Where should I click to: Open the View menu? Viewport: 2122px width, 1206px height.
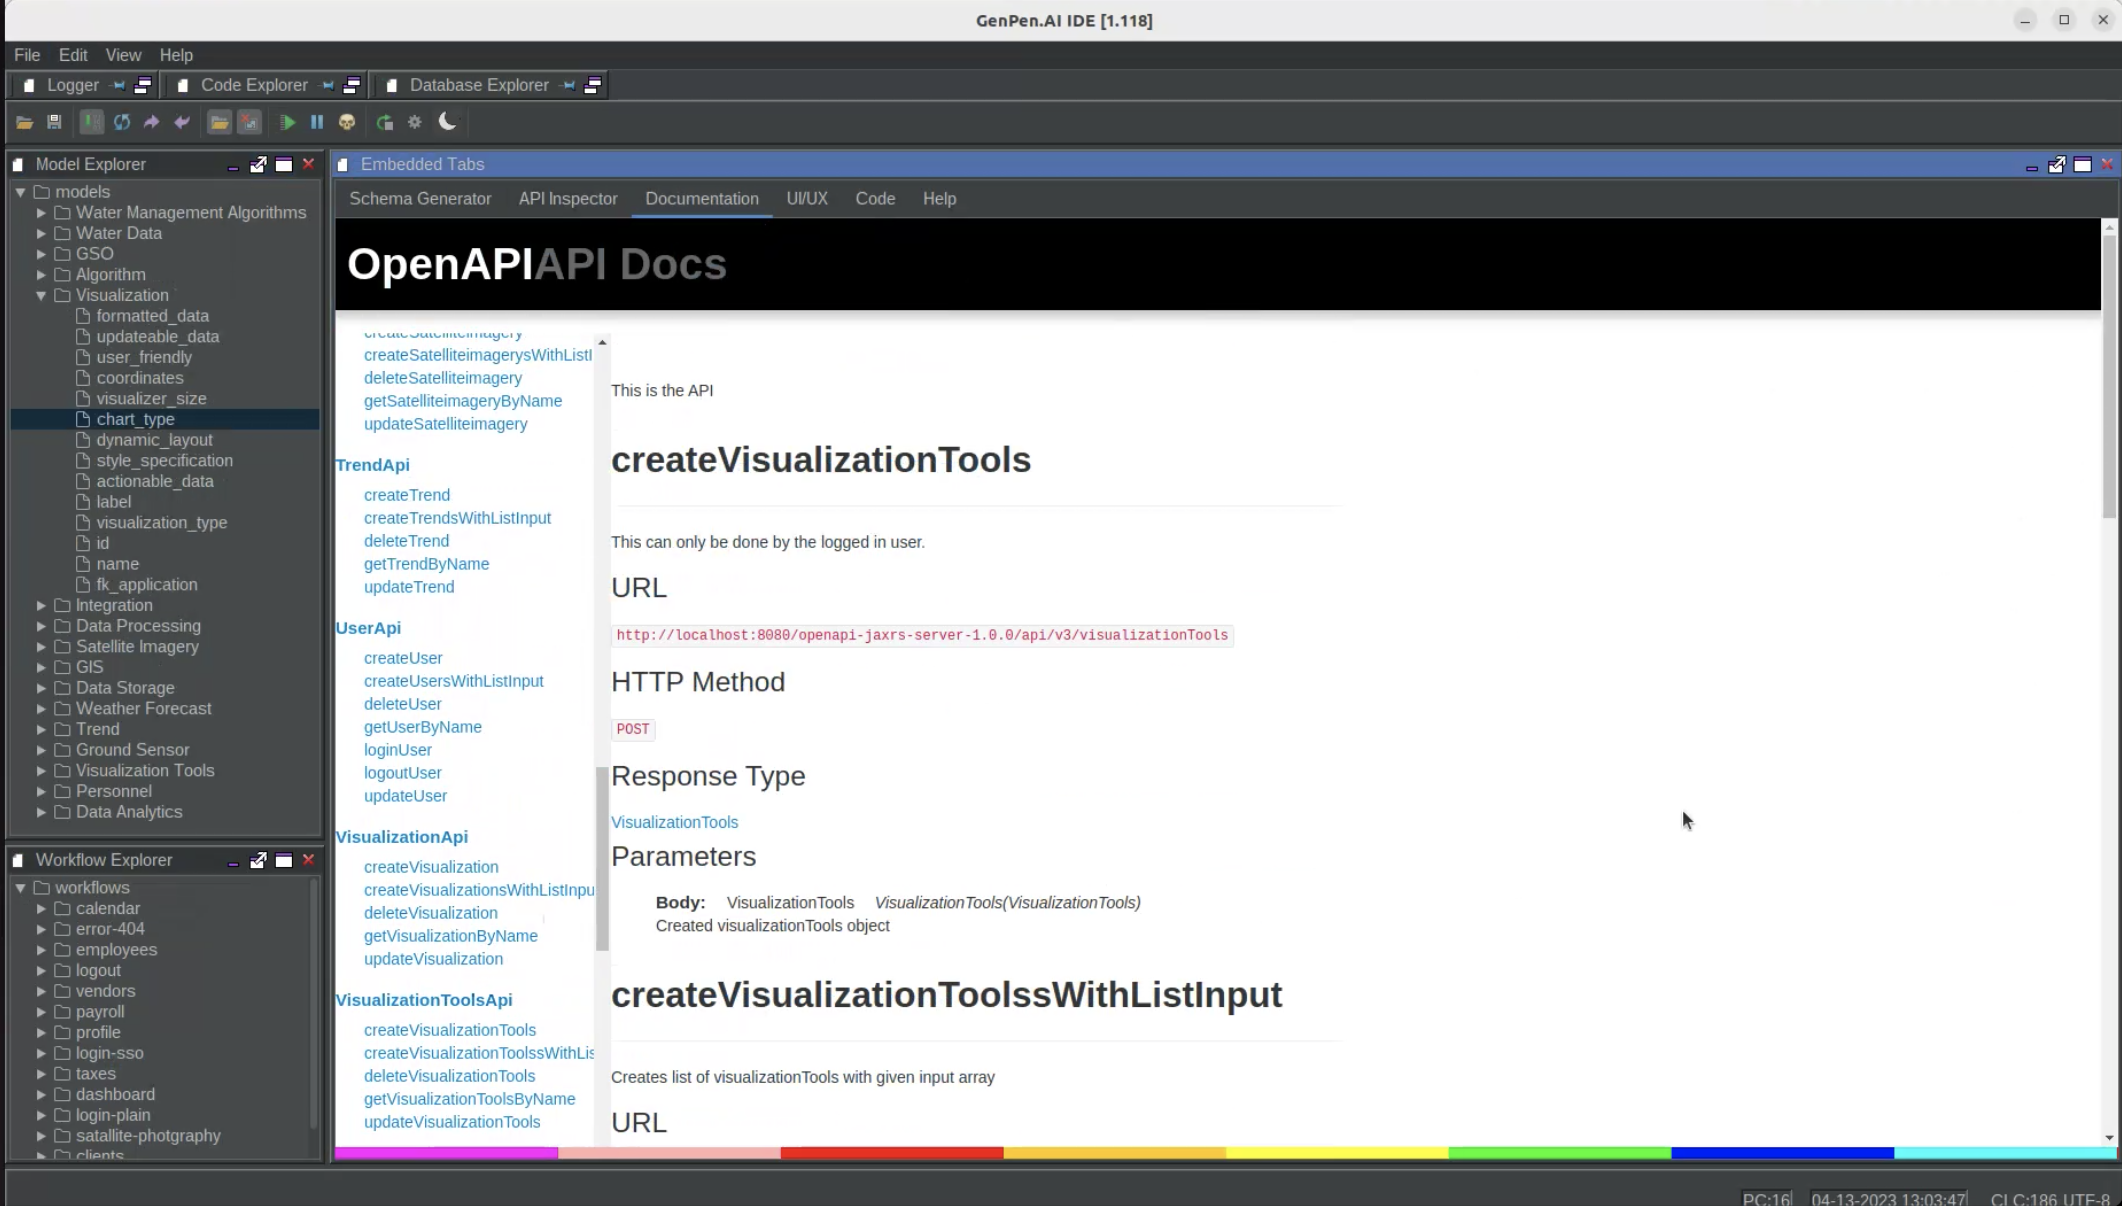click(123, 55)
